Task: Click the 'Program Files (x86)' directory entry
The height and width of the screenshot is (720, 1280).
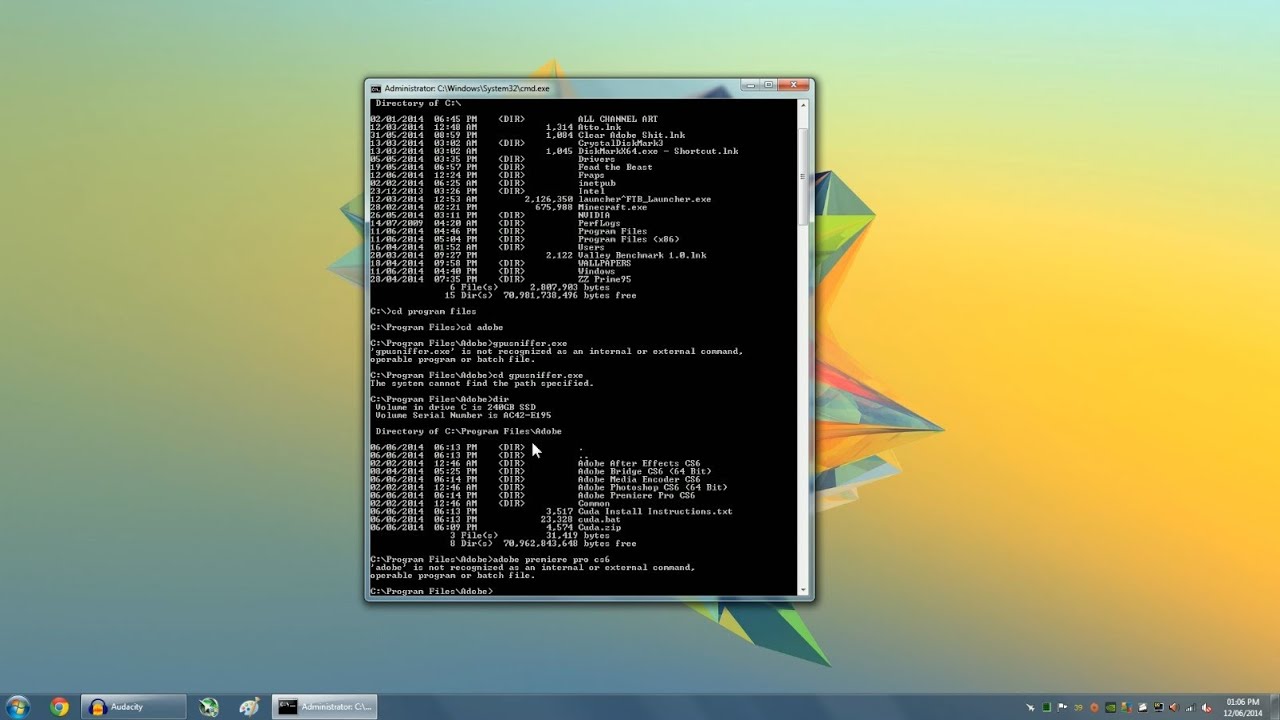Action: 628,239
